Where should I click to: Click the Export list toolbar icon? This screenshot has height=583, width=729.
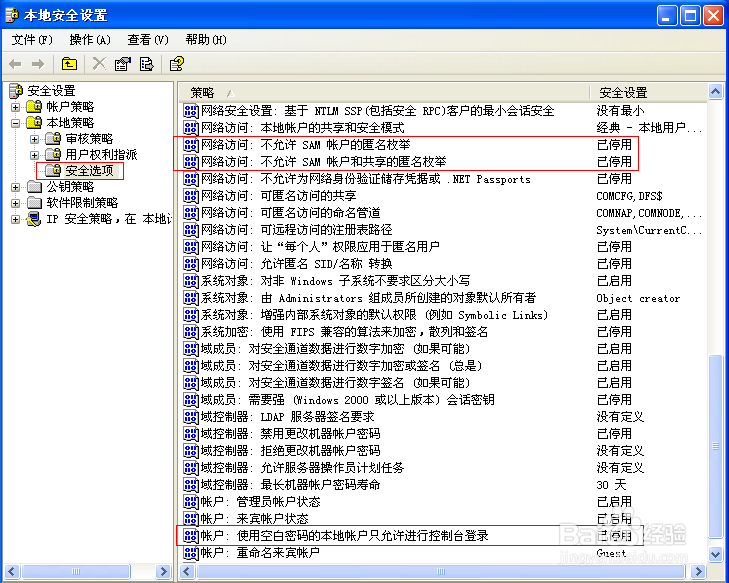[x=146, y=64]
